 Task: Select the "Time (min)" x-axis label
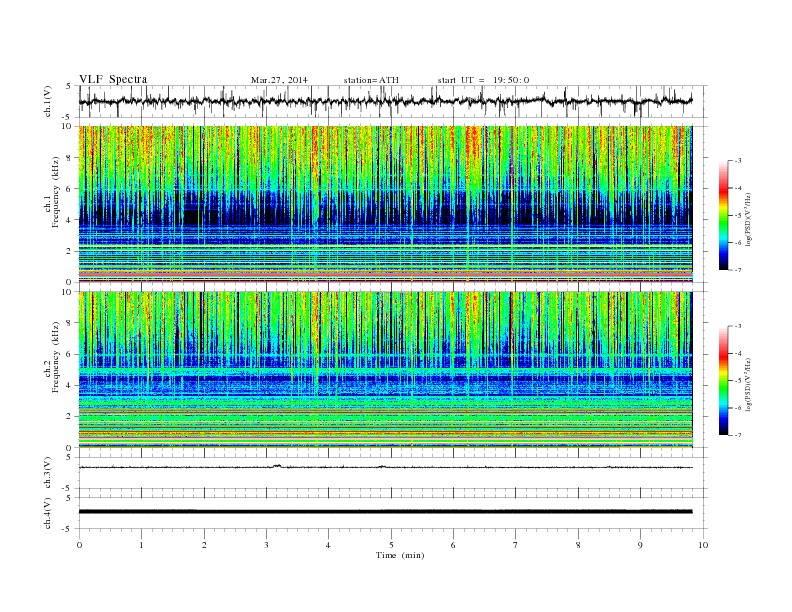click(400, 555)
